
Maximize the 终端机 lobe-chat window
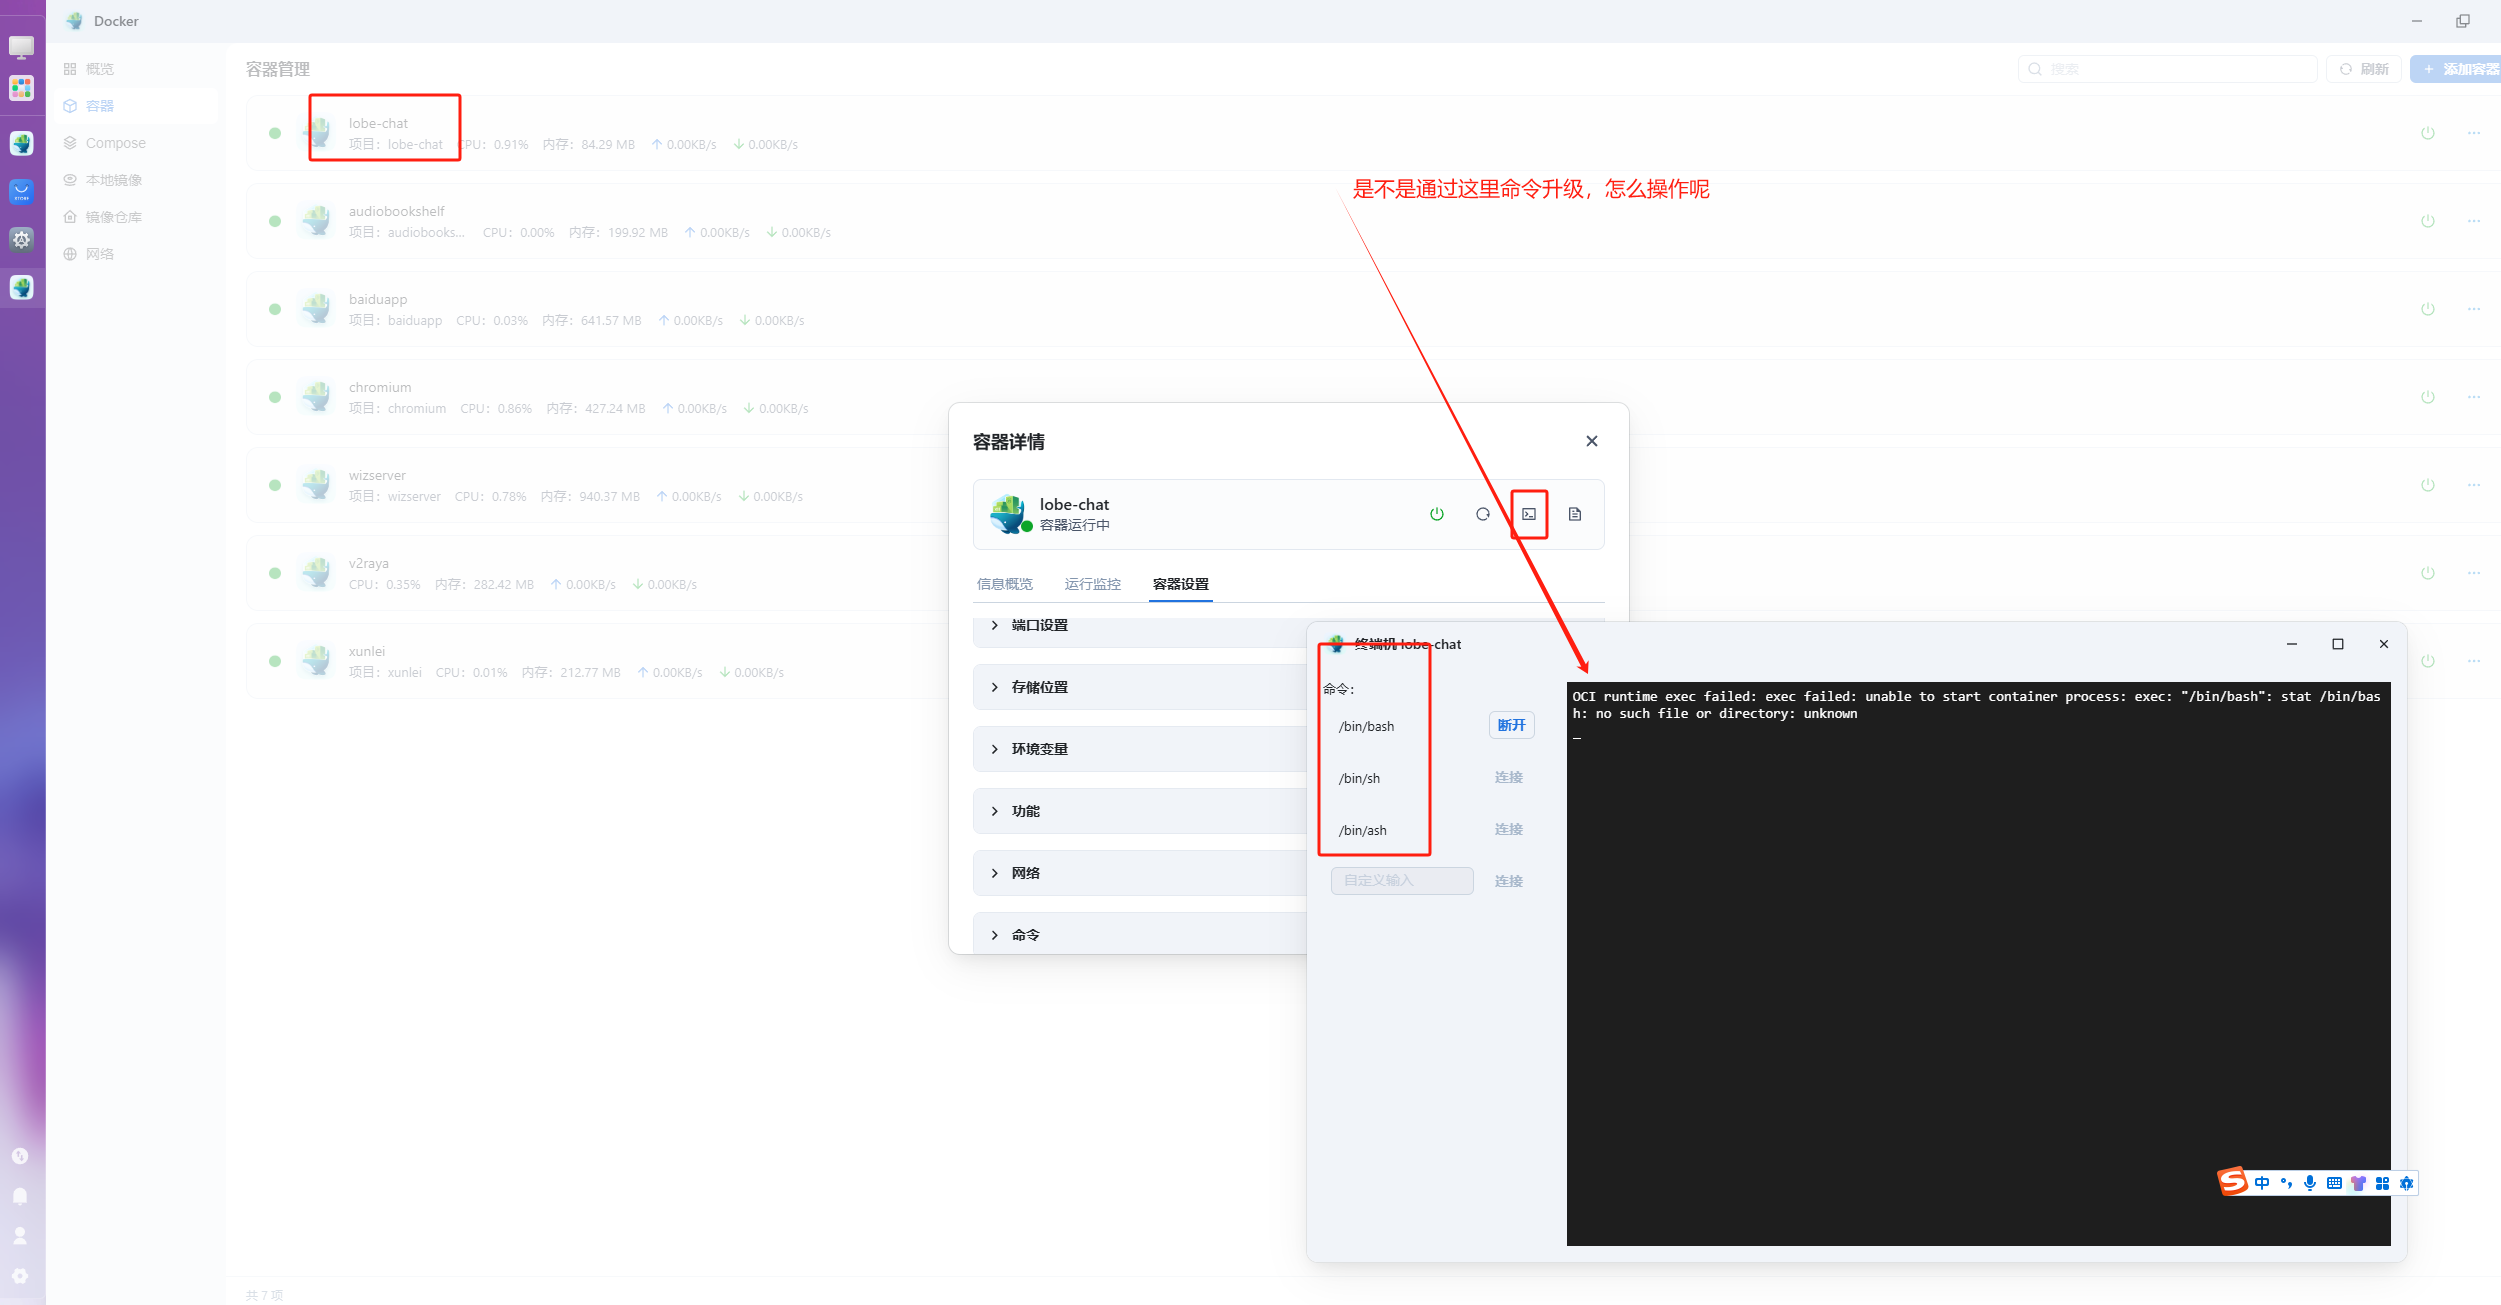tap(2337, 644)
